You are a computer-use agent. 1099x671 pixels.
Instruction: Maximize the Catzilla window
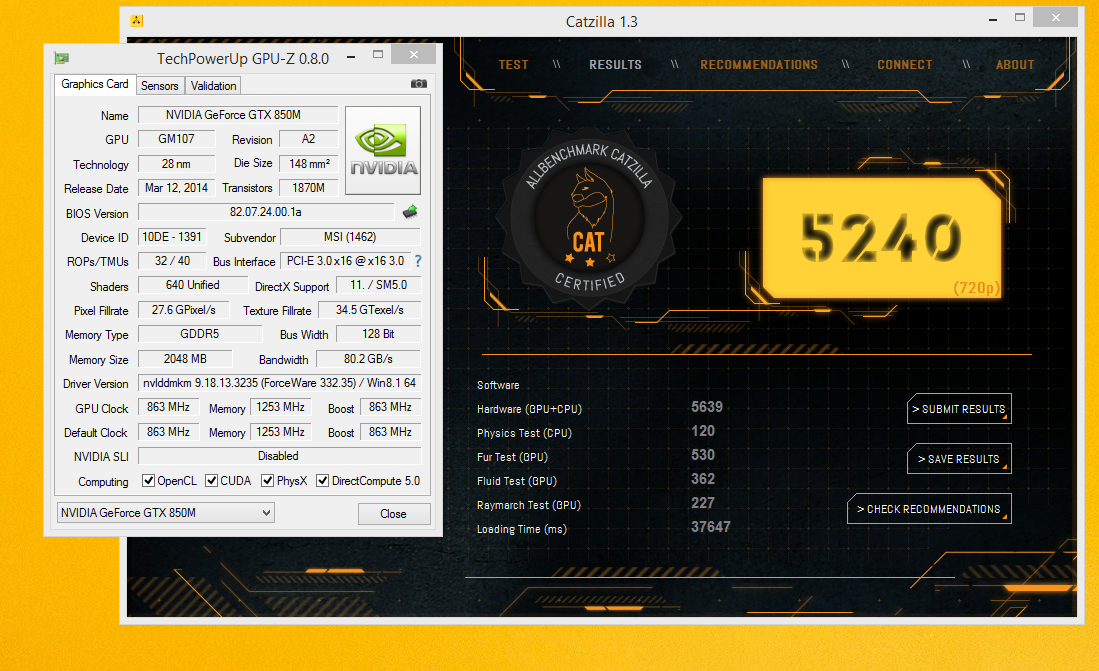click(1020, 18)
